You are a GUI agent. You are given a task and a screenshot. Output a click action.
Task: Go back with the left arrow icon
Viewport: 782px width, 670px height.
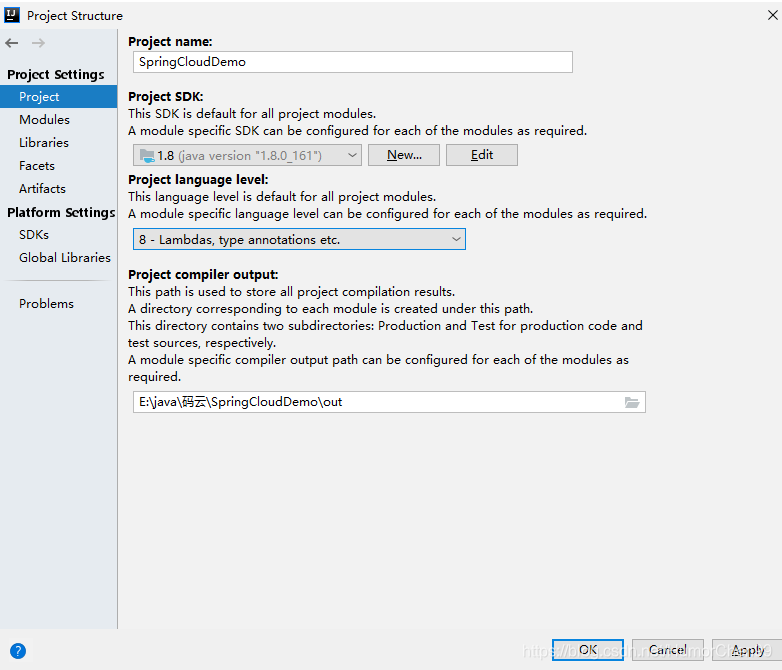(12, 43)
